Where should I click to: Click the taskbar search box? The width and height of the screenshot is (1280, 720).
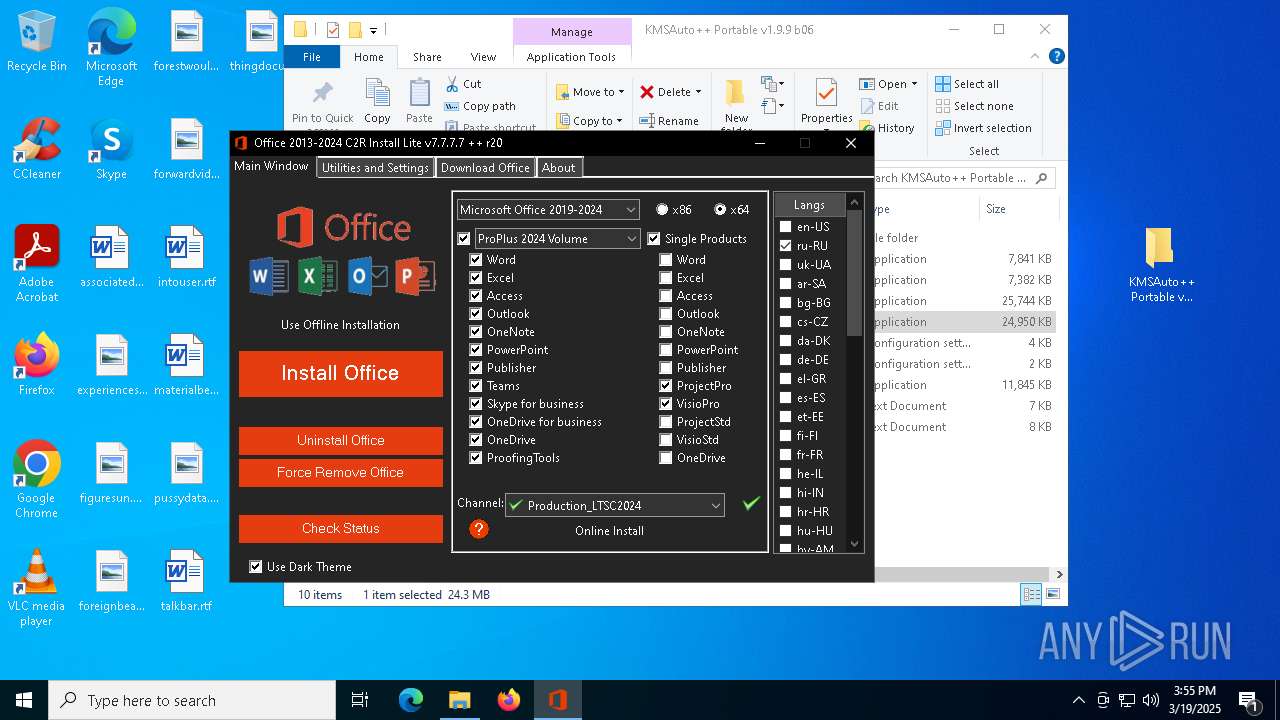pyautogui.click(x=192, y=700)
